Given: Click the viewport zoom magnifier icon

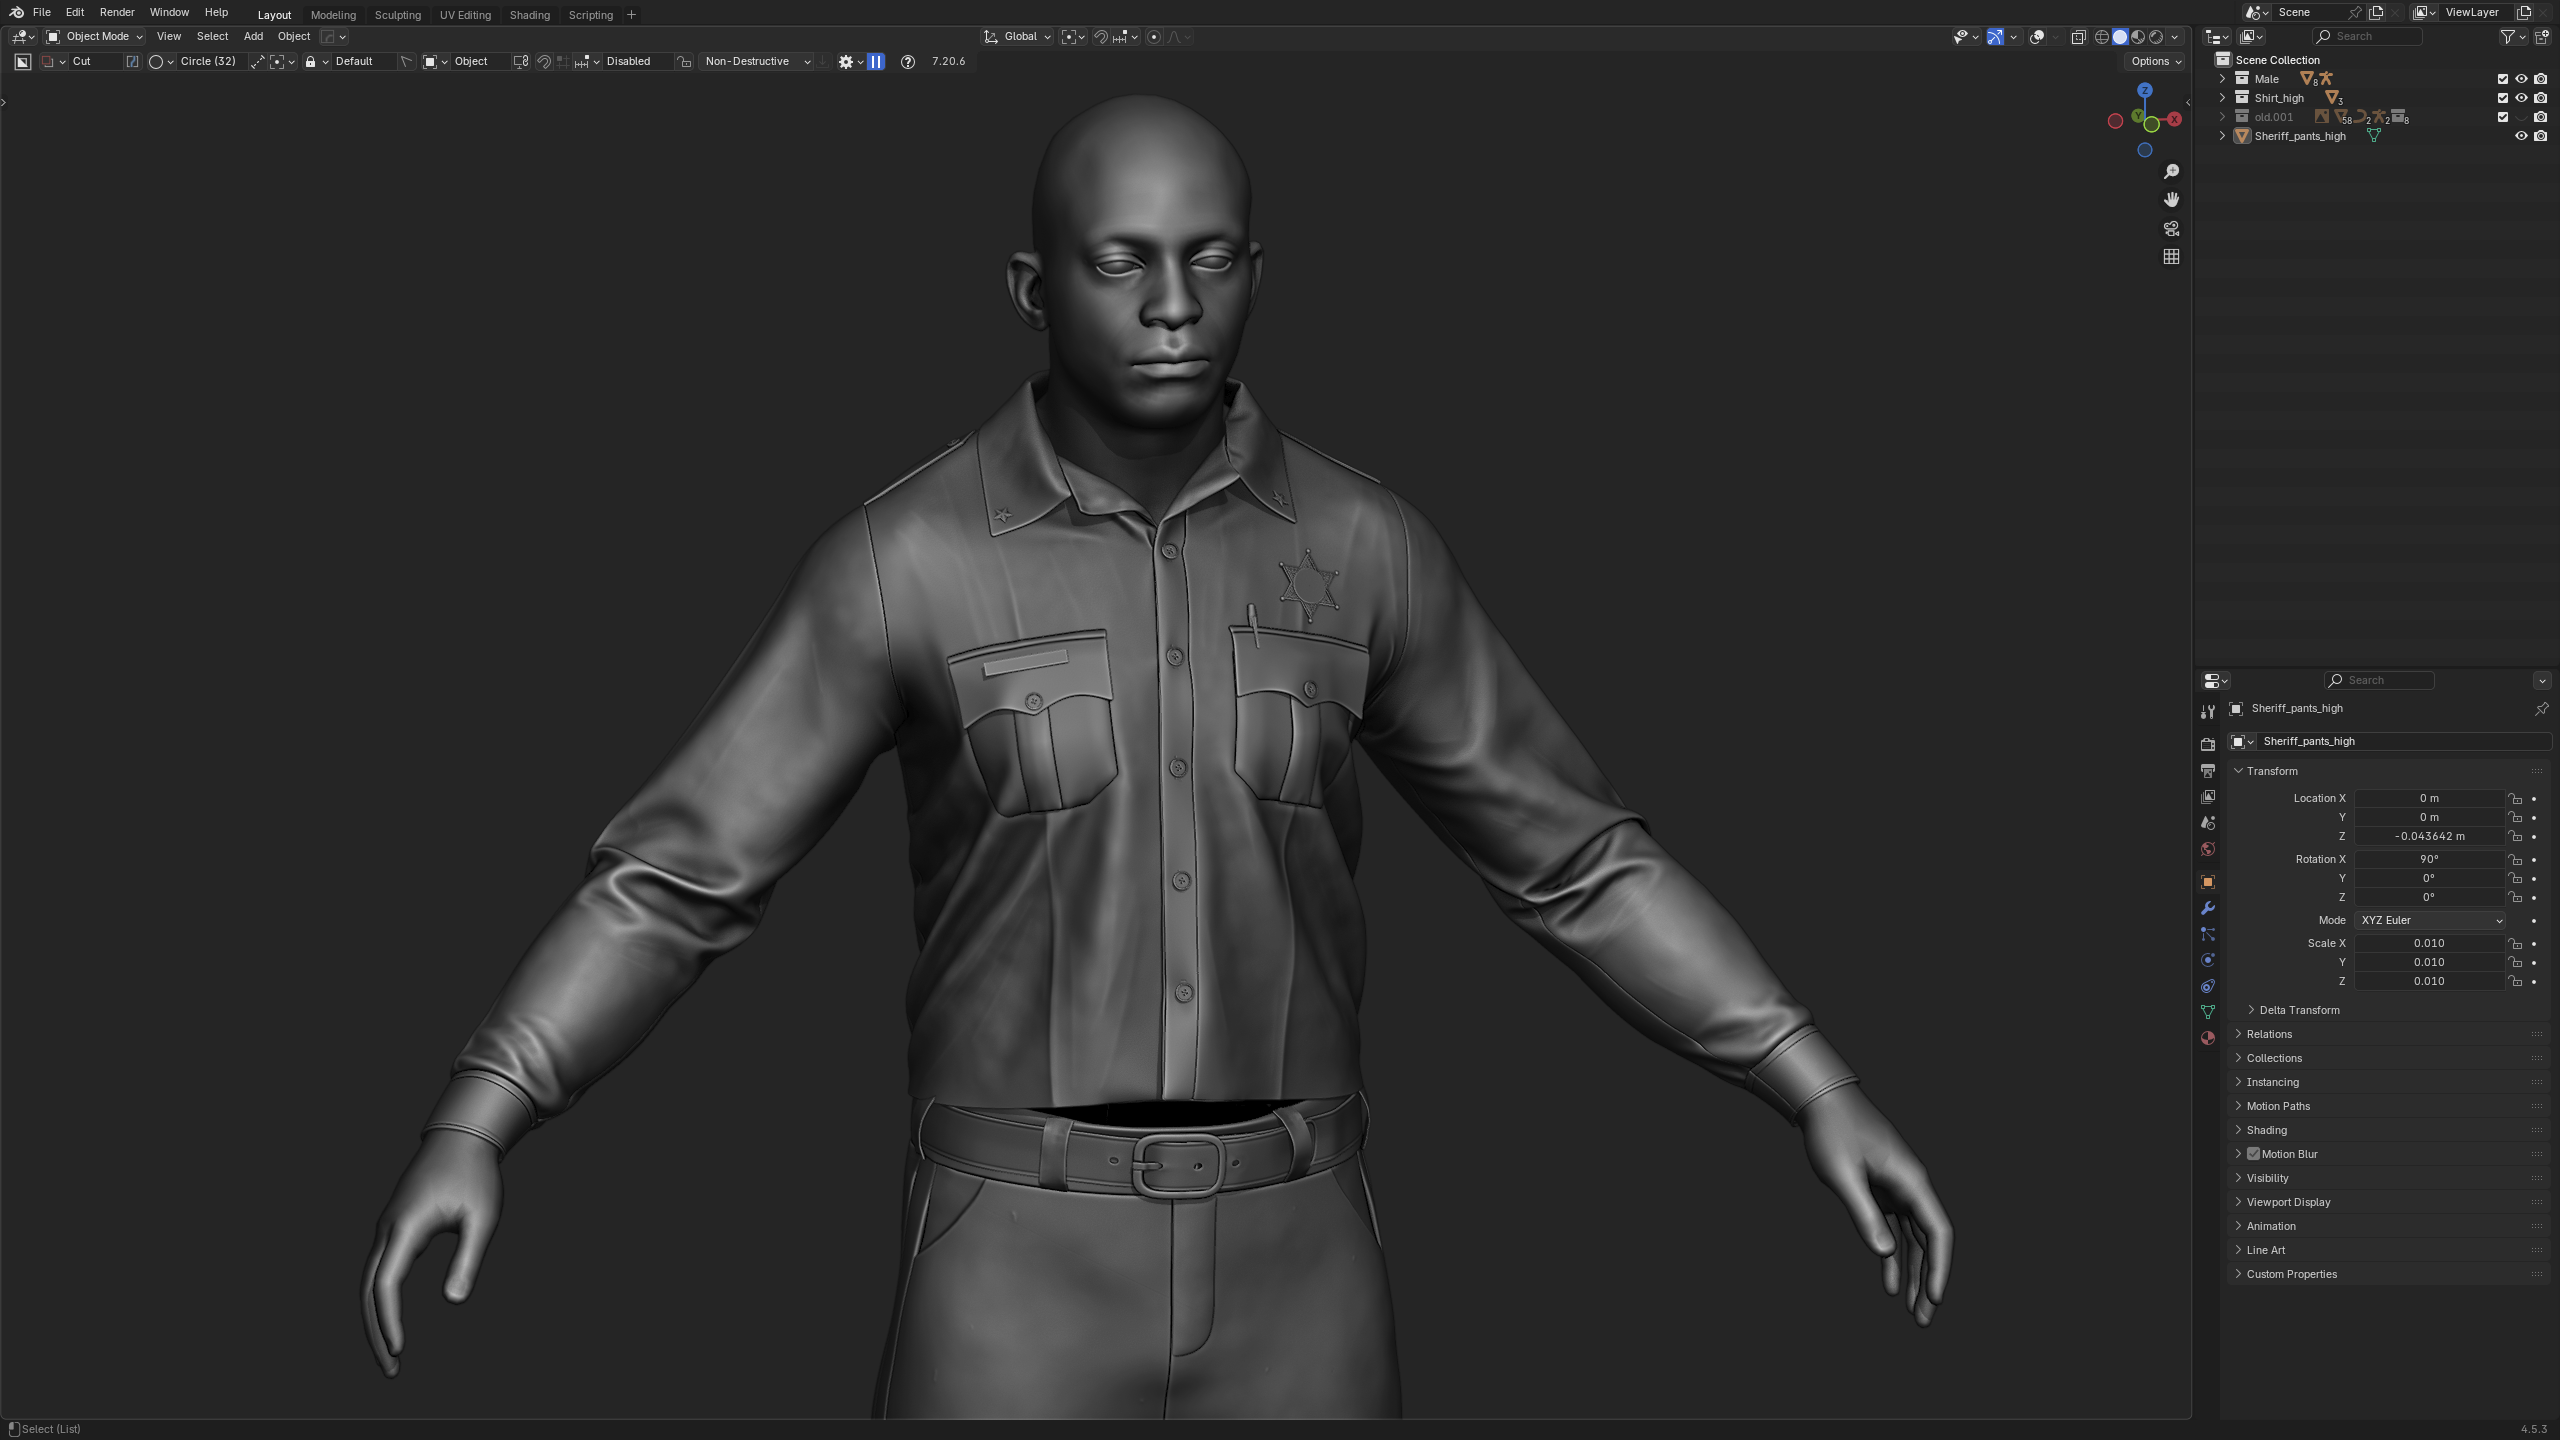Looking at the screenshot, I should tap(2171, 172).
